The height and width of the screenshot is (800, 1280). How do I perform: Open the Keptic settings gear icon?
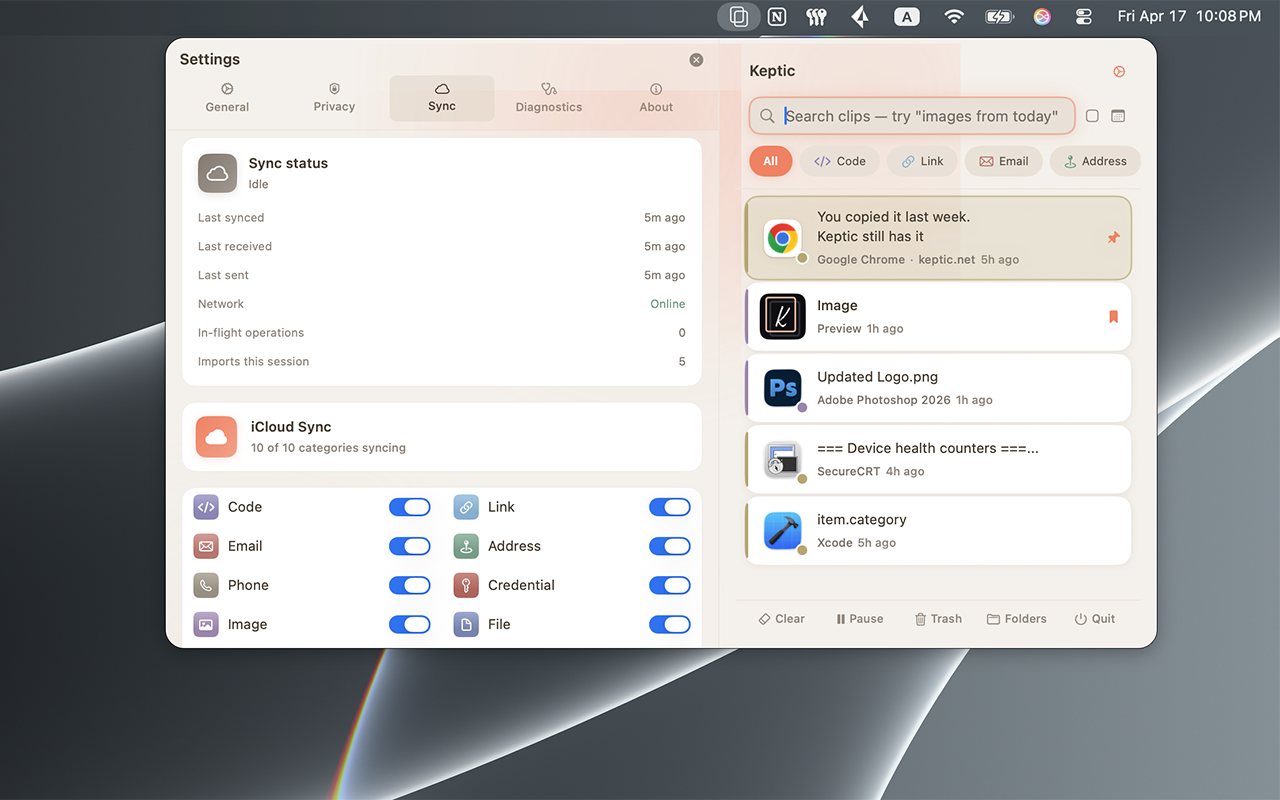pos(1118,71)
